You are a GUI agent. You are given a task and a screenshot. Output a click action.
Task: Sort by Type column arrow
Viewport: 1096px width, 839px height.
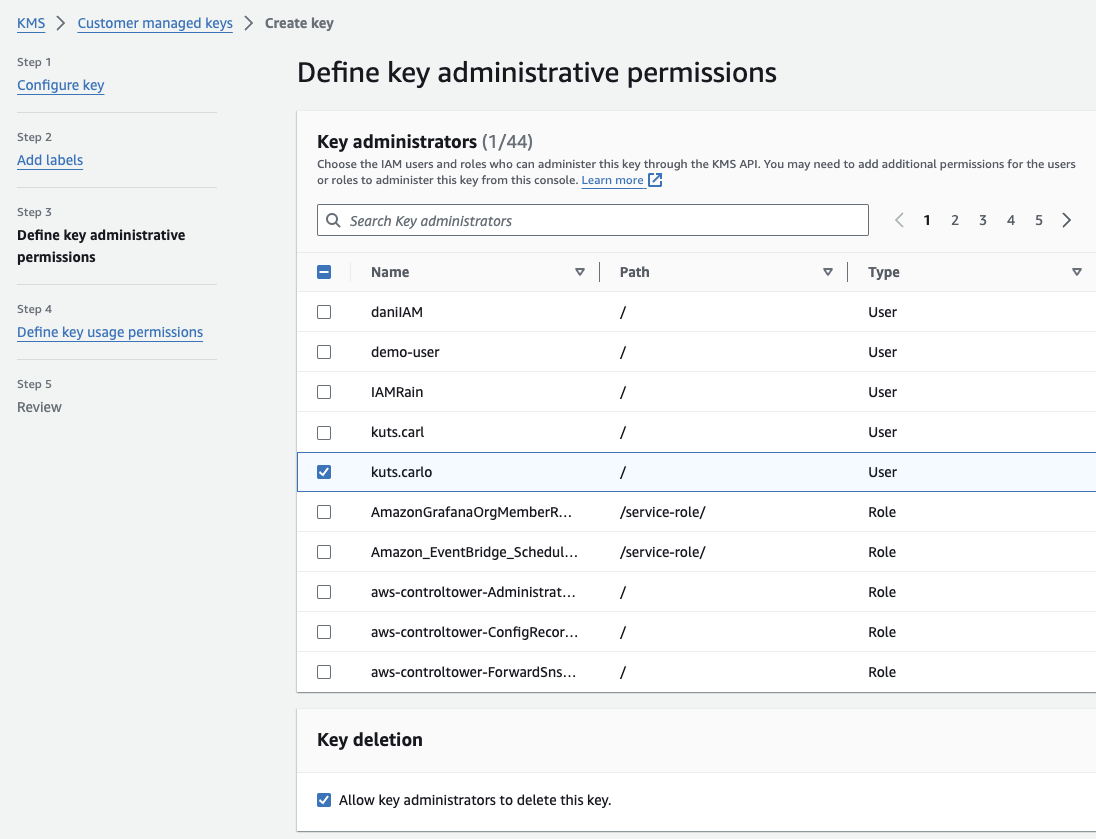click(1076, 272)
